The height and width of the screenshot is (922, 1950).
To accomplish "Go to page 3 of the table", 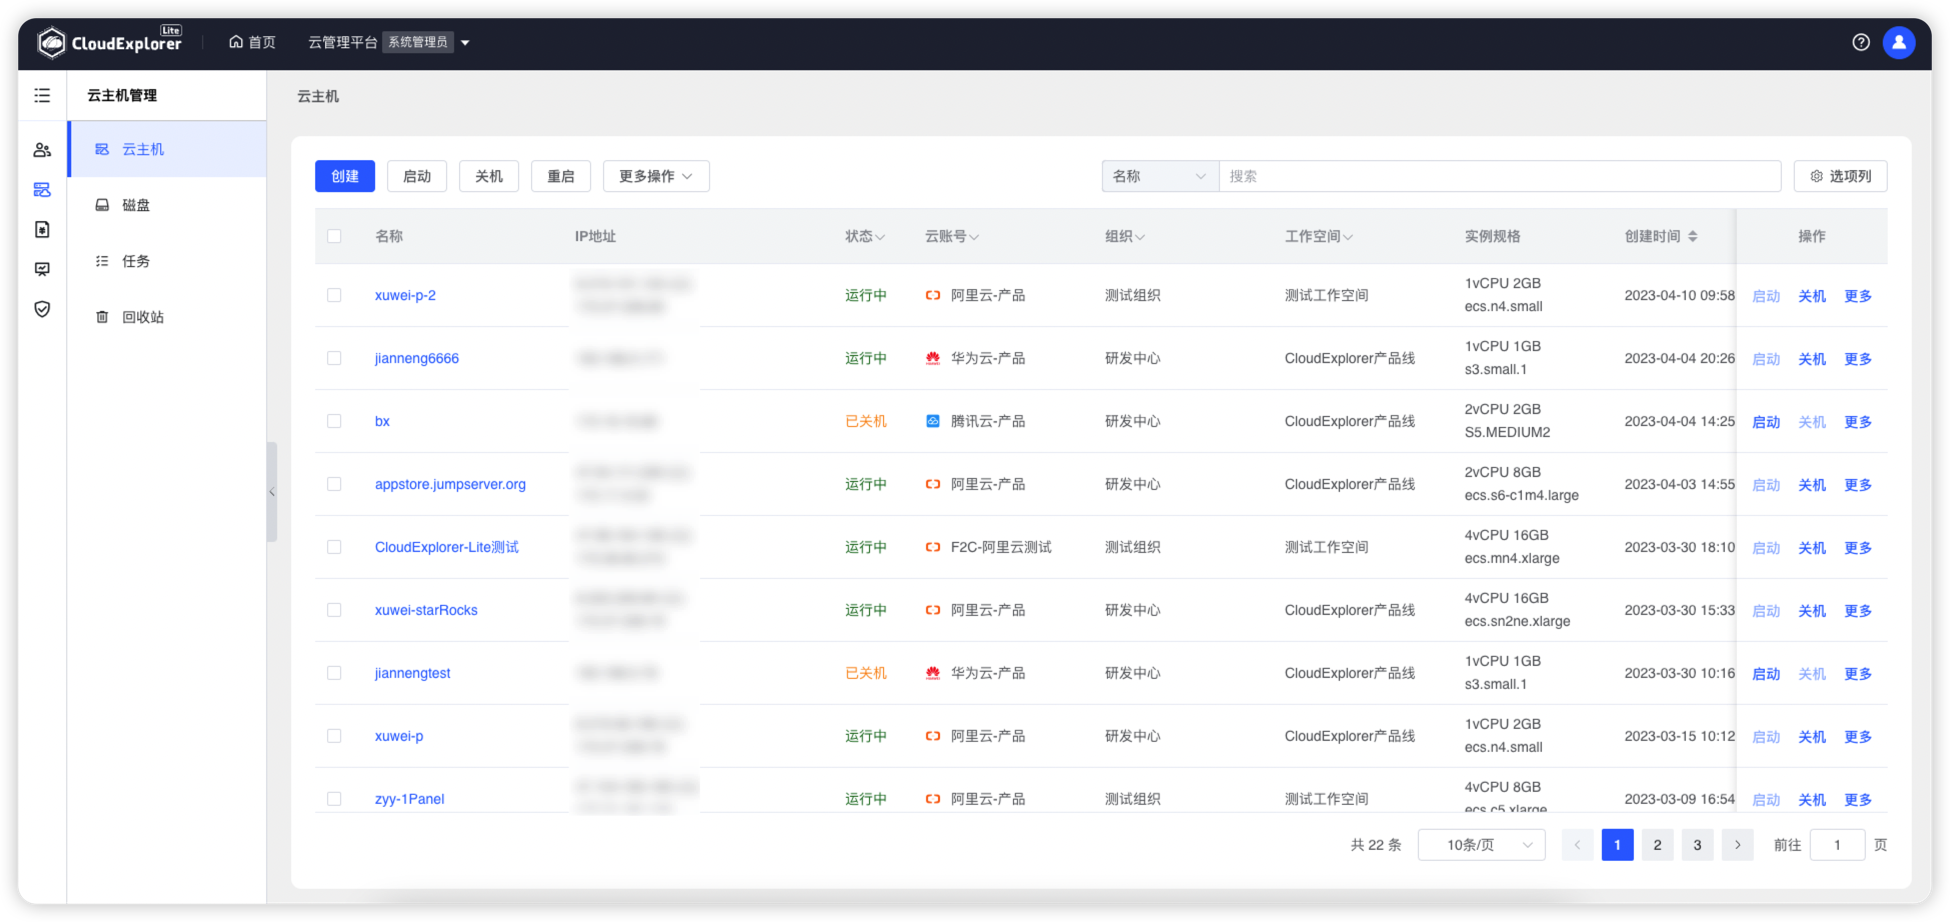I will pos(1697,844).
